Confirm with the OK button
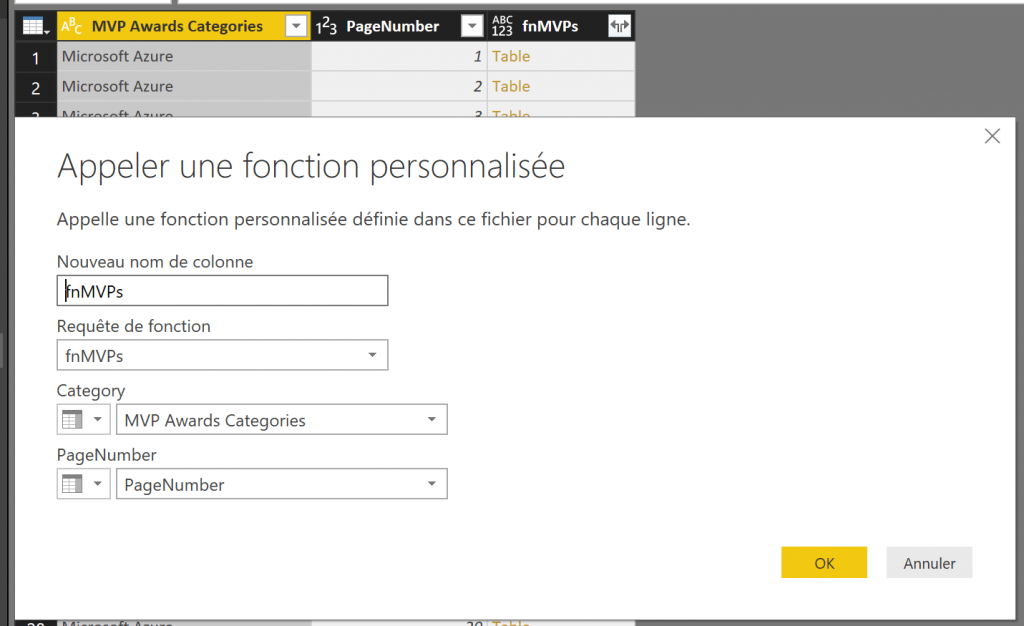The image size is (1024, 626). tap(824, 562)
